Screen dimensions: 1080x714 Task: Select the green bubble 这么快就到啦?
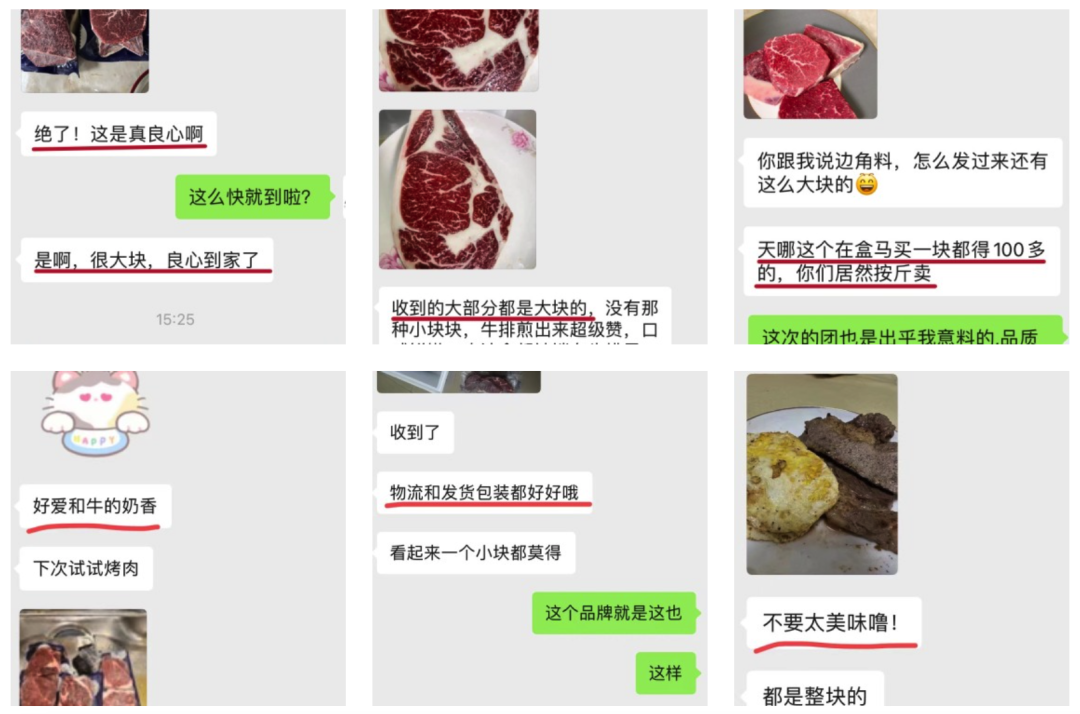pyautogui.click(x=253, y=197)
